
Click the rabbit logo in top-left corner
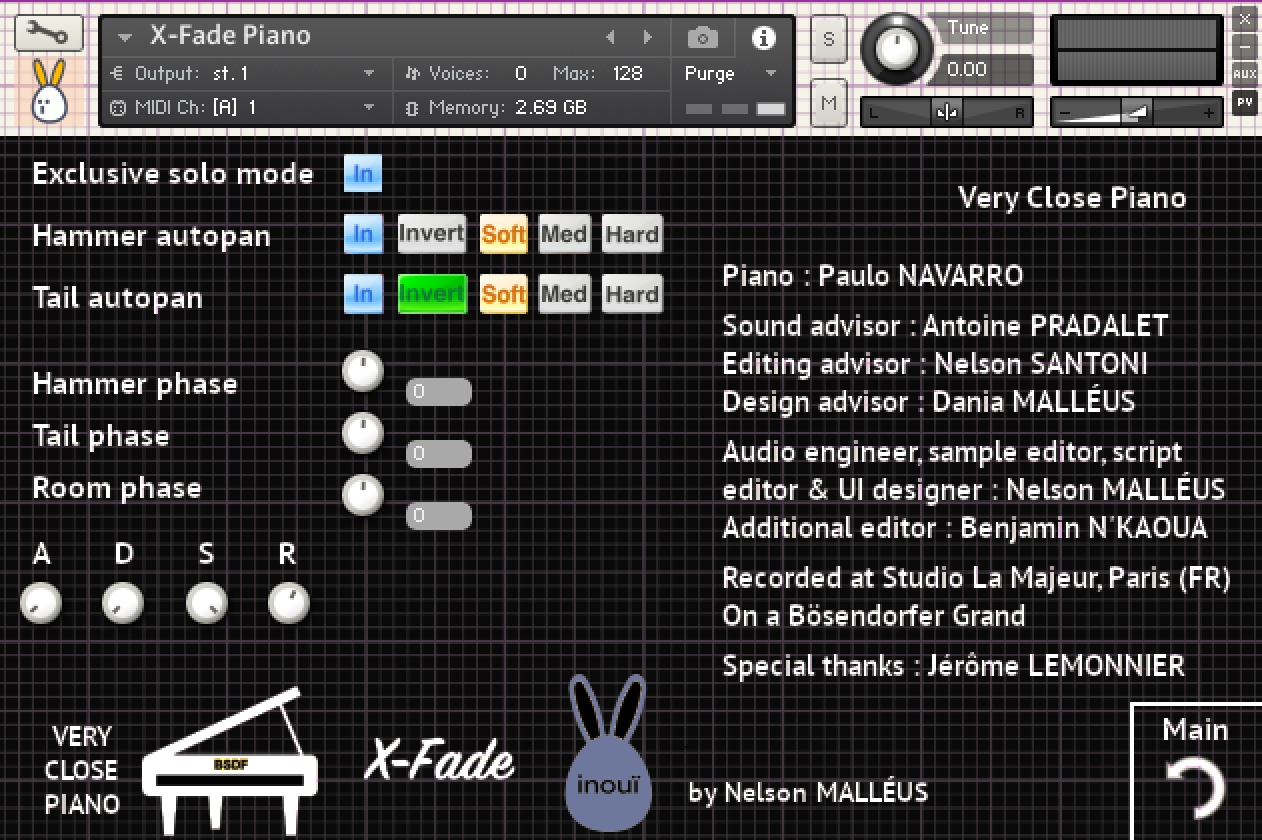coord(48,90)
